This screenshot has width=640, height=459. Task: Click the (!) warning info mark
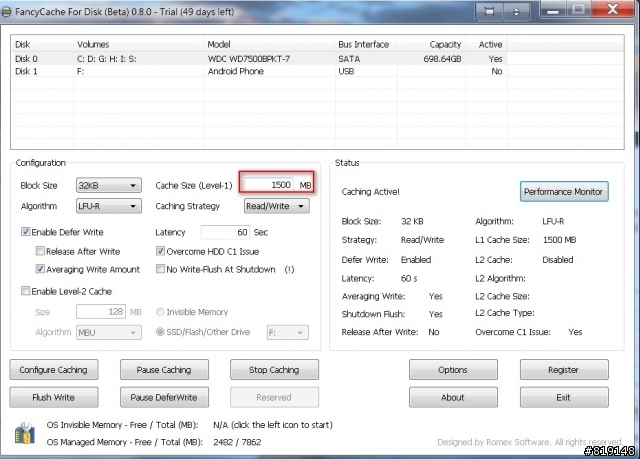(289, 269)
